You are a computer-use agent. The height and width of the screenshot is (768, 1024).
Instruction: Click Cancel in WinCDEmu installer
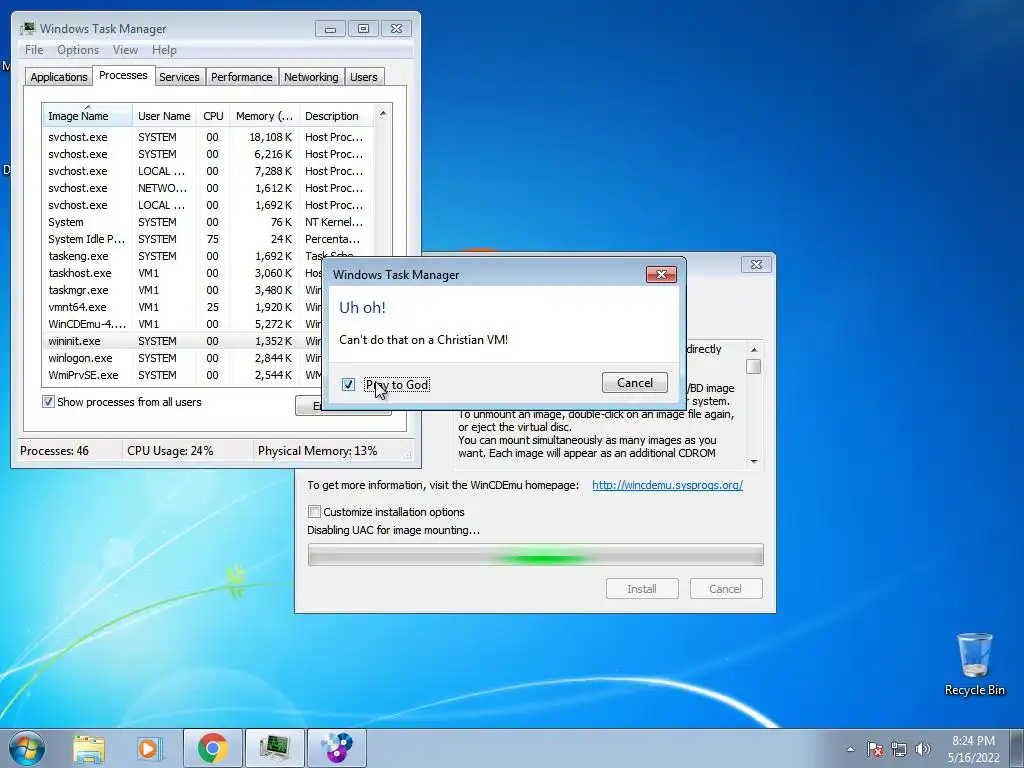point(726,588)
